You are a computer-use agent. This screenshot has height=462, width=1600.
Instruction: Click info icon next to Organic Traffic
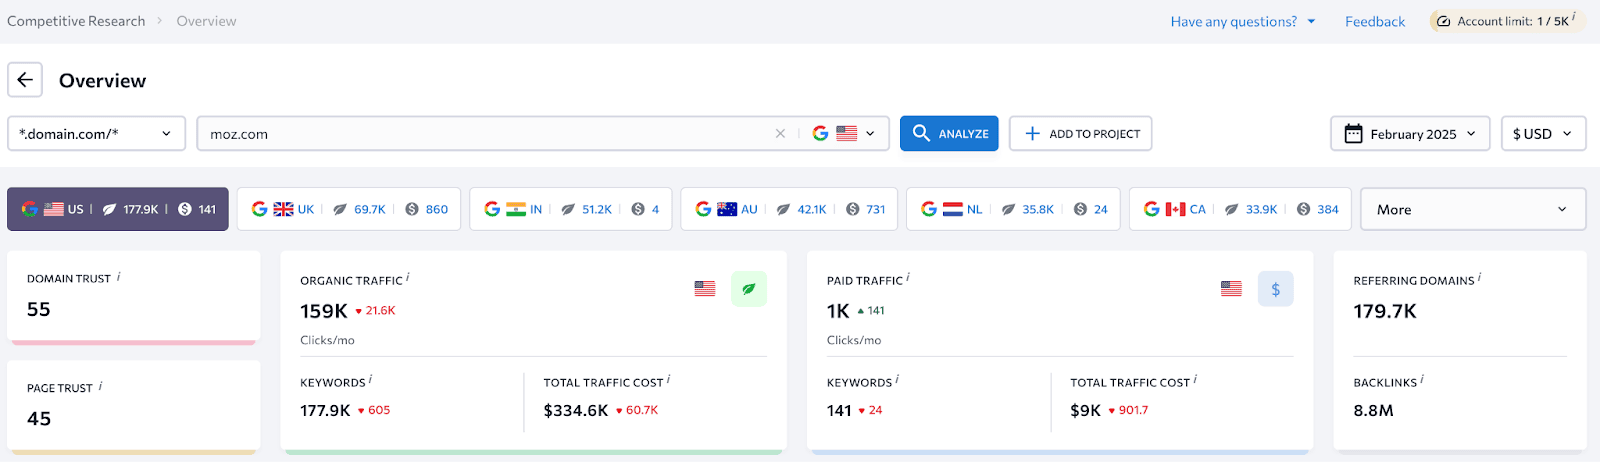pos(408,278)
